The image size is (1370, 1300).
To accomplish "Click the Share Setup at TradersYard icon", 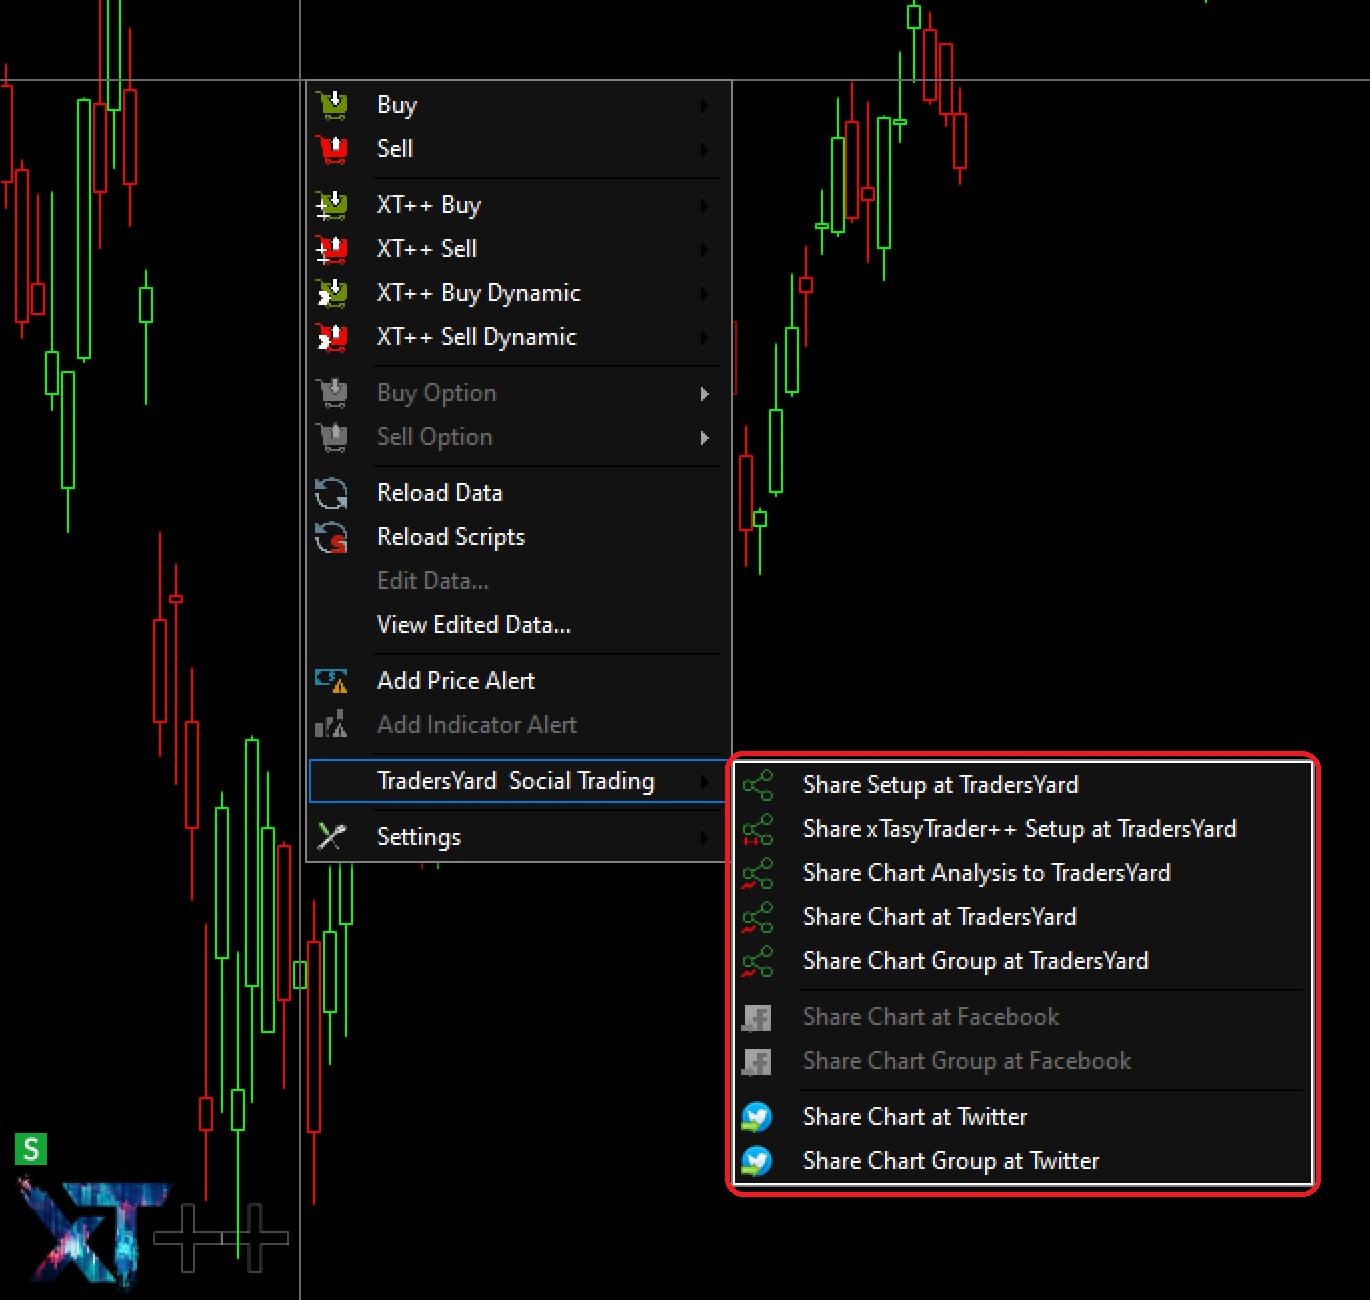I will pyautogui.click(x=758, y=785).
